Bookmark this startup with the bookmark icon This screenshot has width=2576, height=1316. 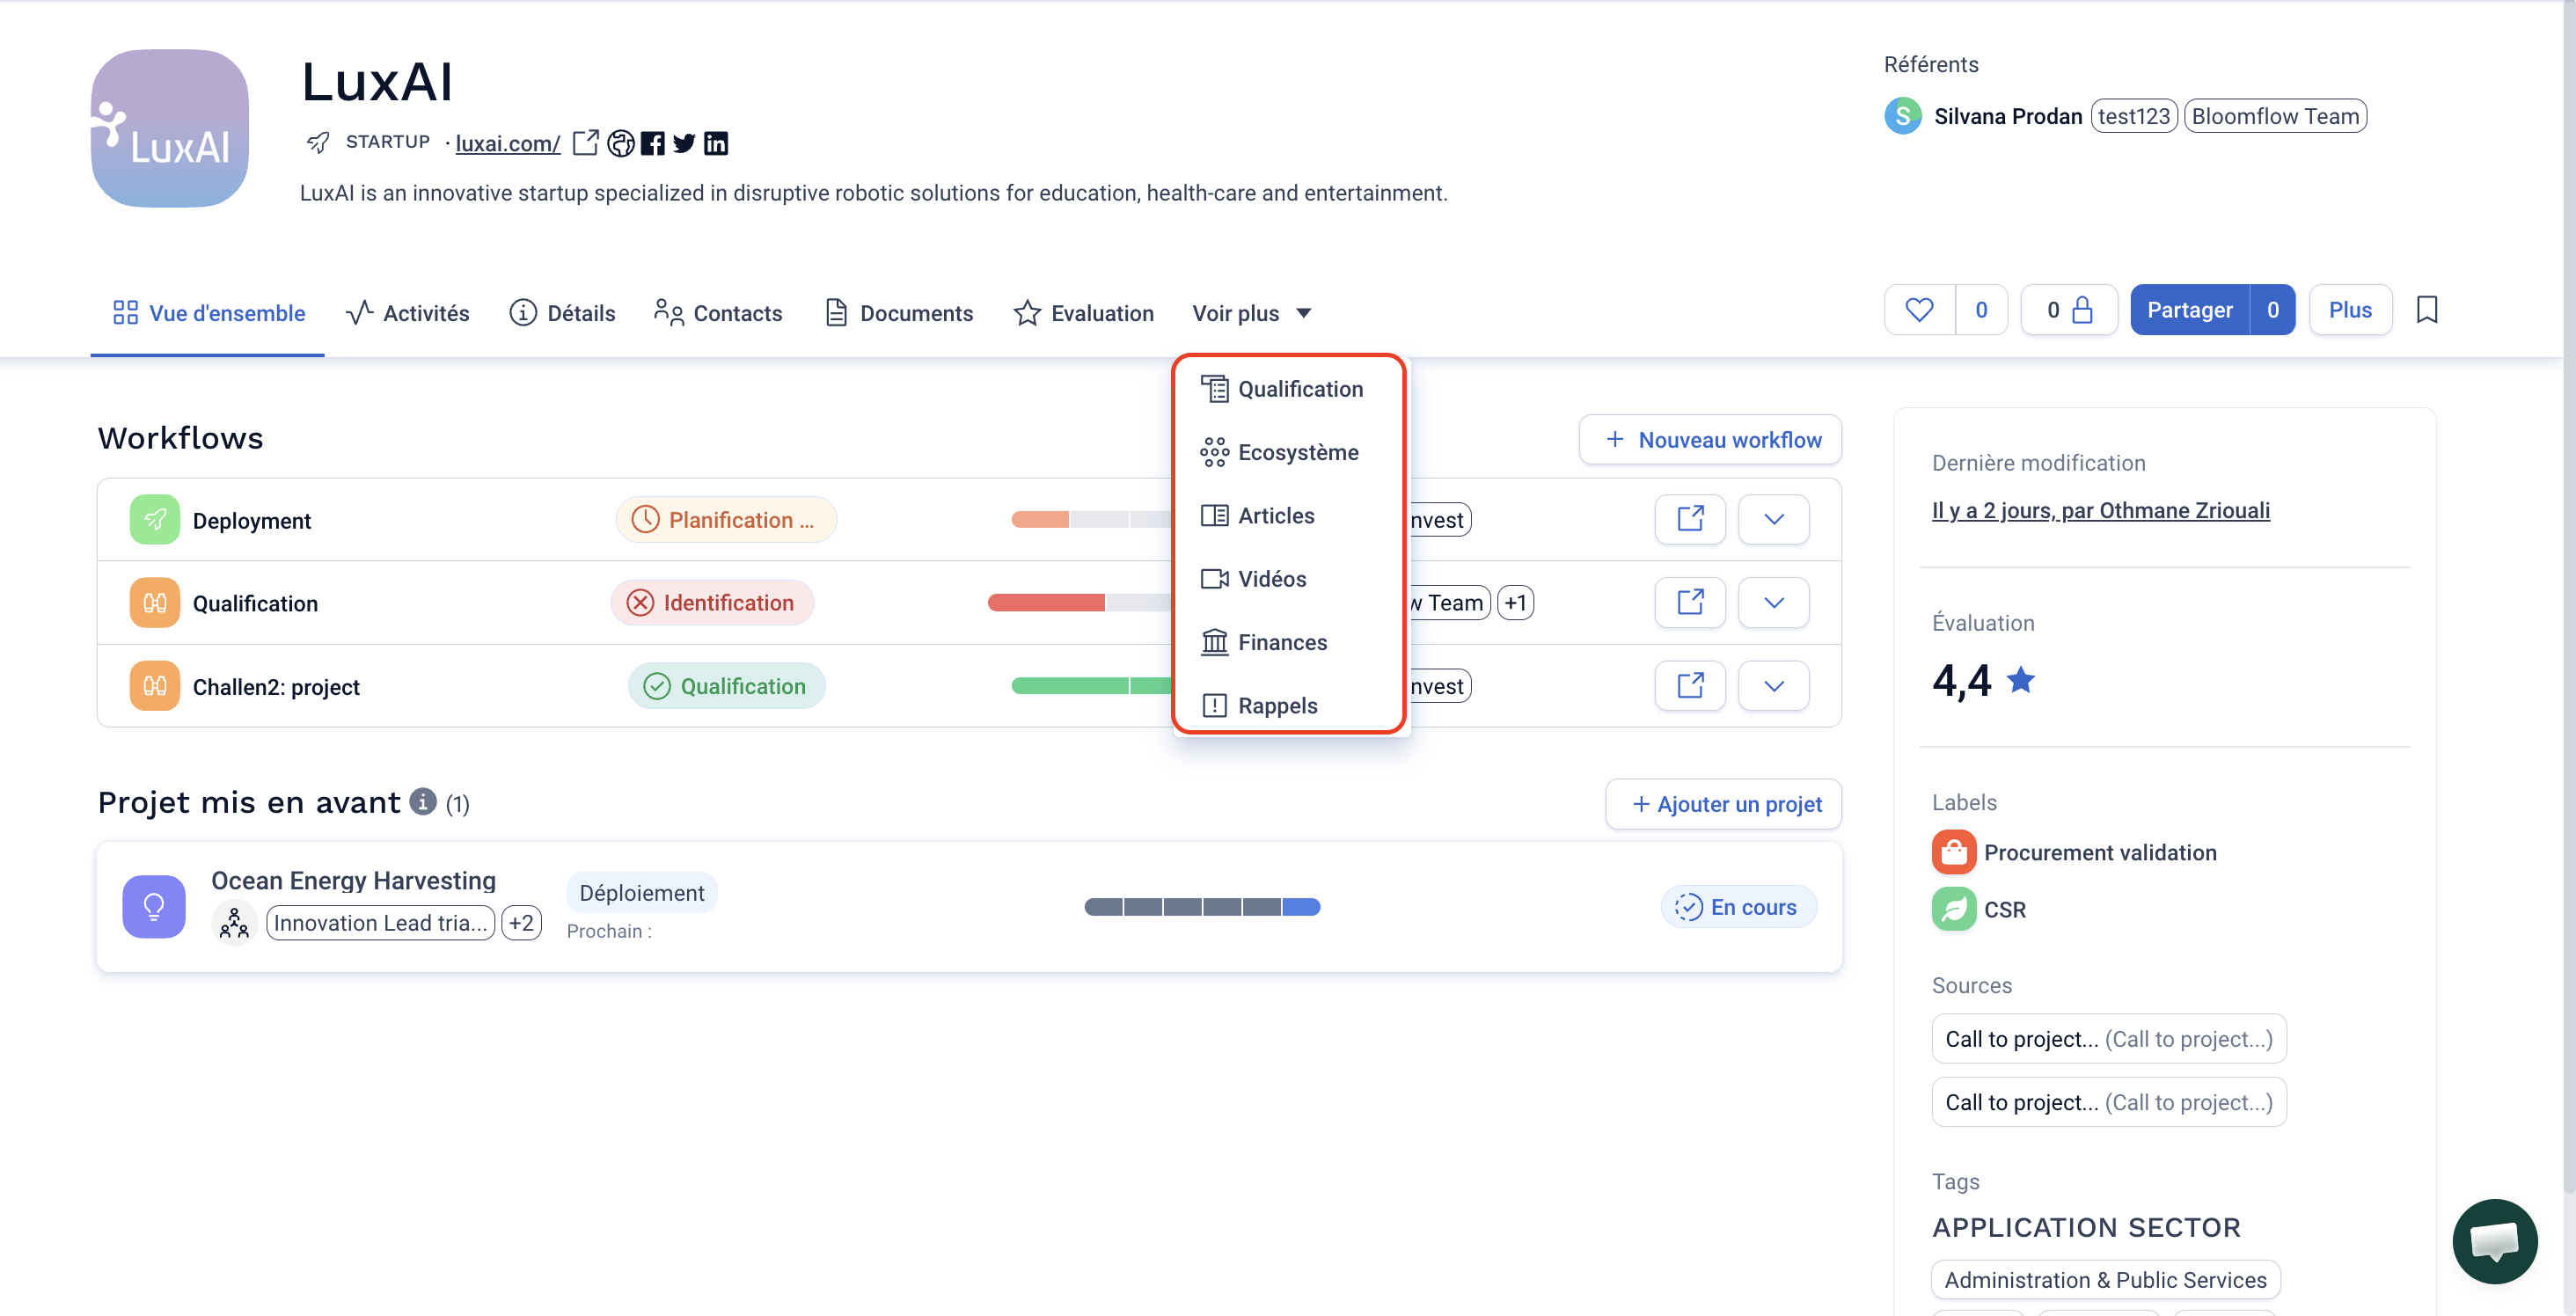pyautogui.click(x=2427, y=310)
